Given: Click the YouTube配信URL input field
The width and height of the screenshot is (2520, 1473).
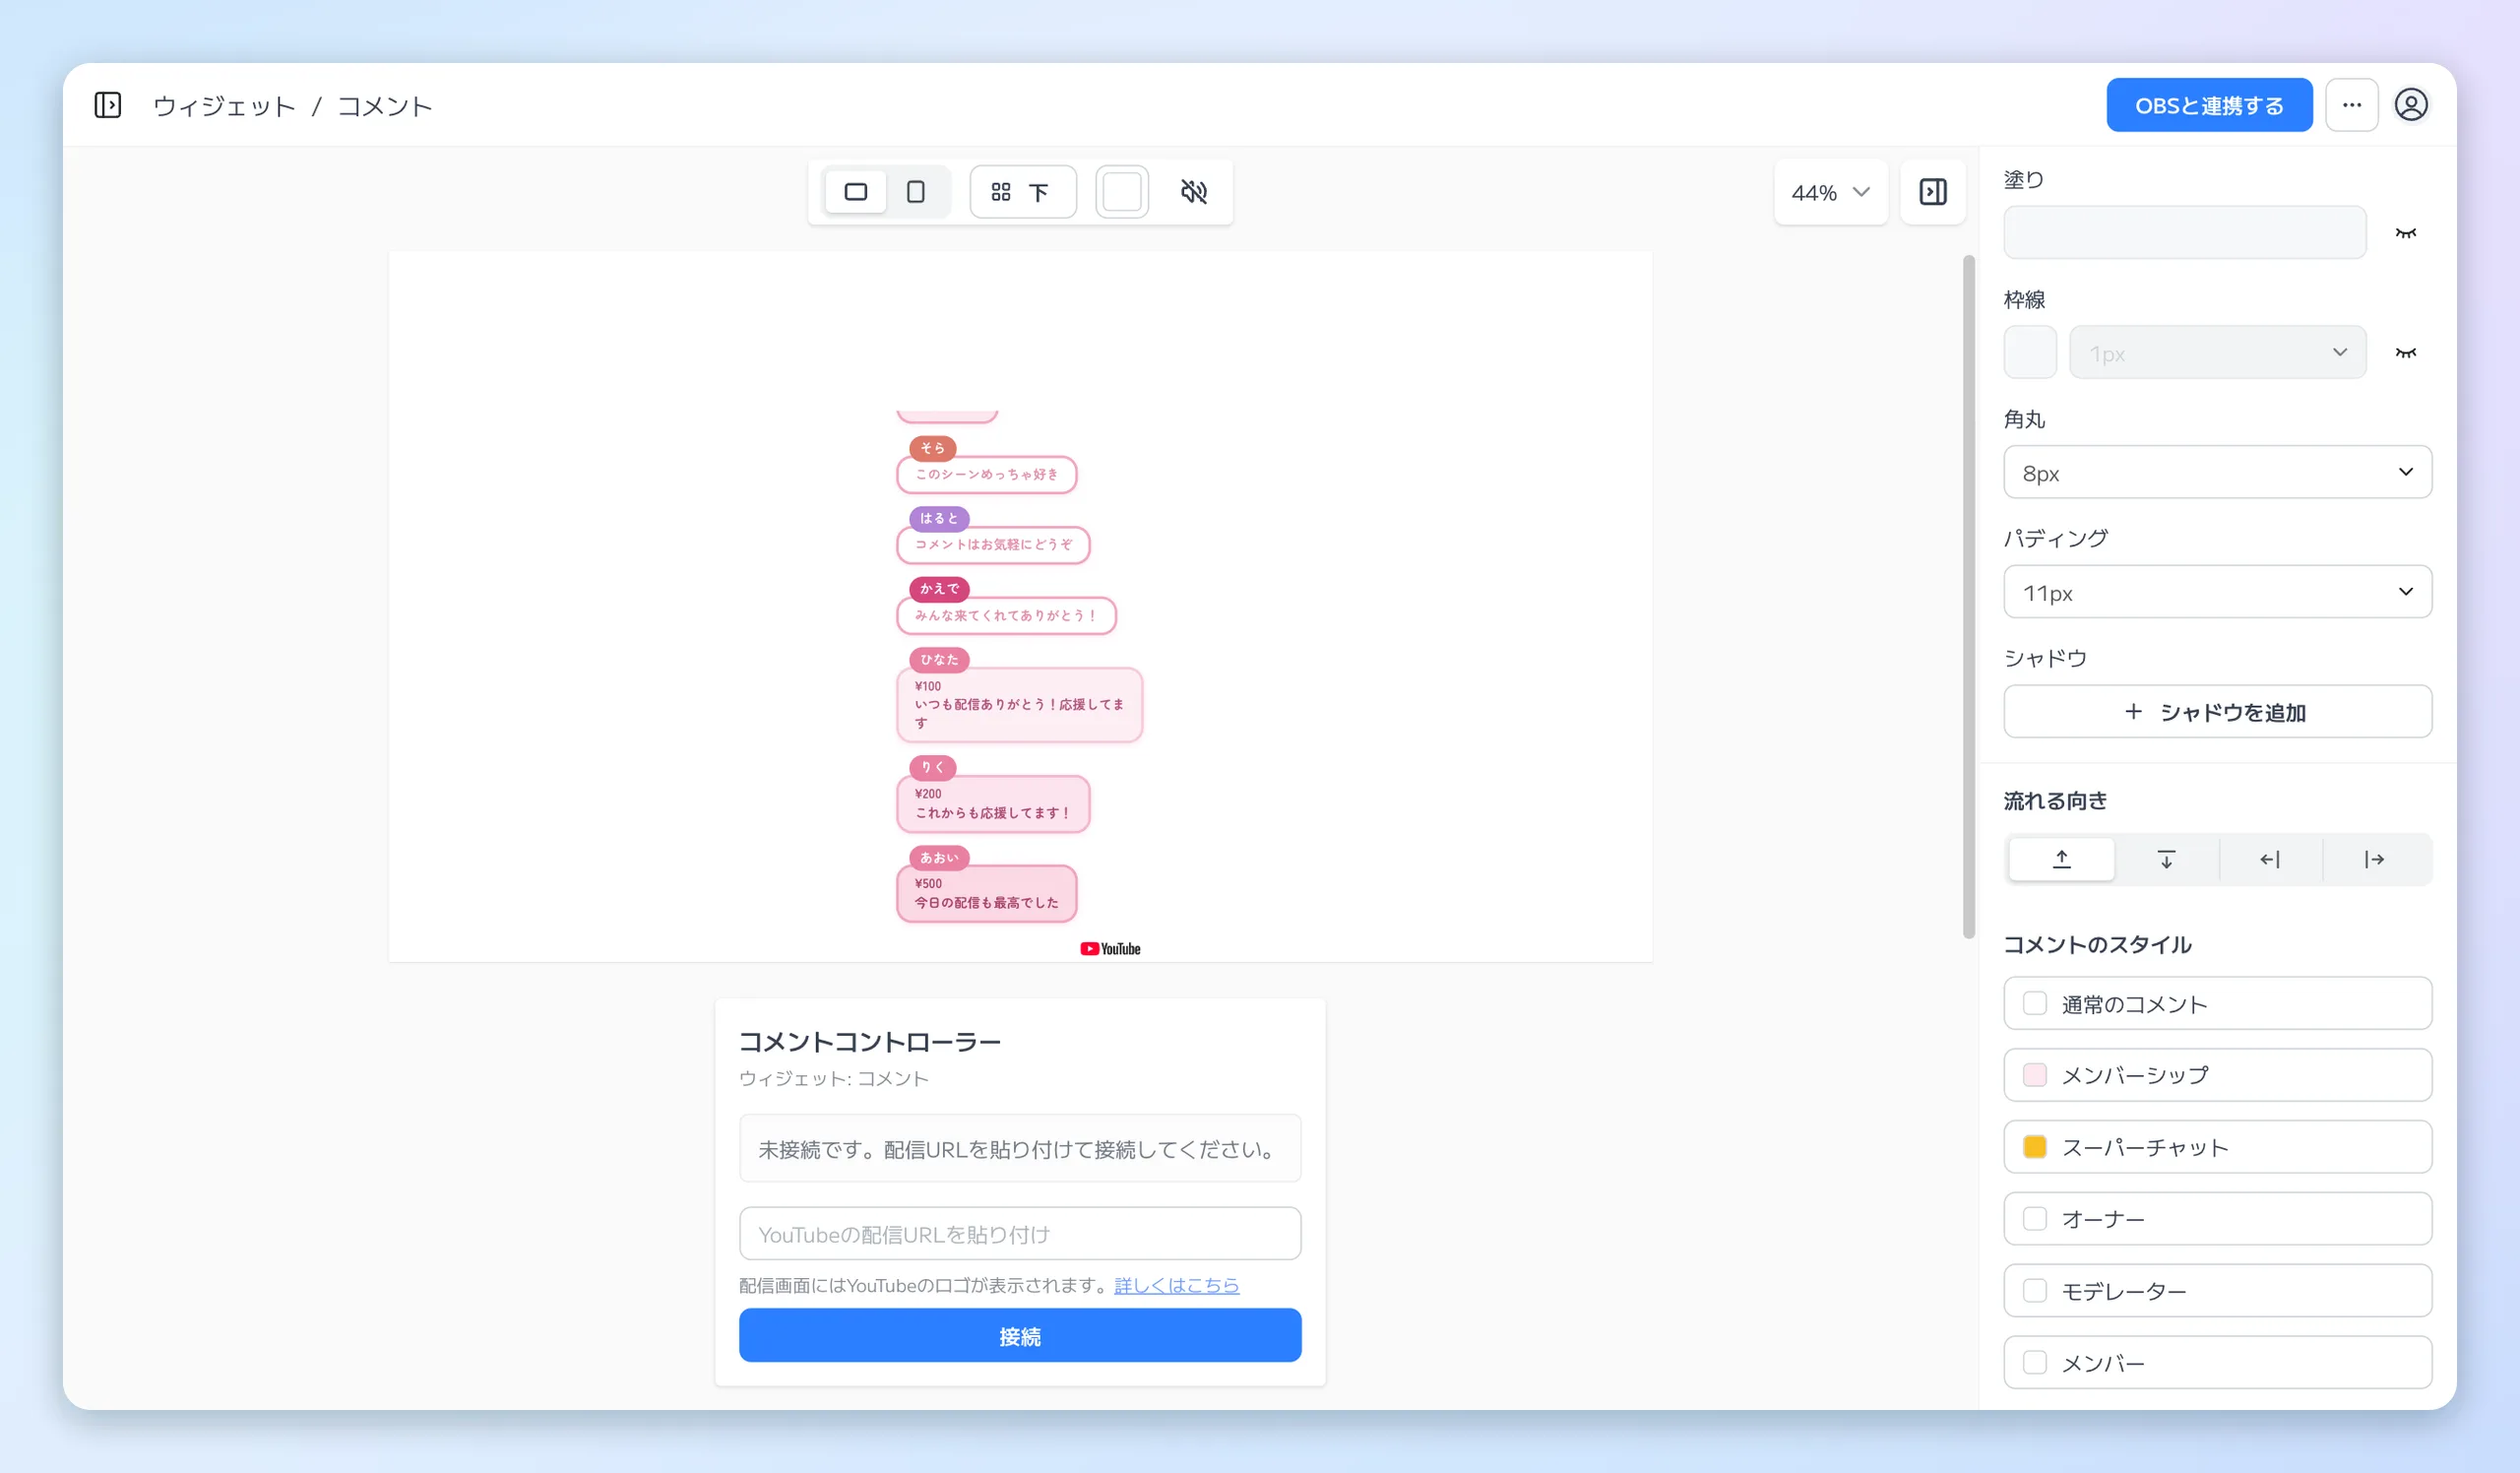Looking at the screenshot, I should tap(1020, 1234).
